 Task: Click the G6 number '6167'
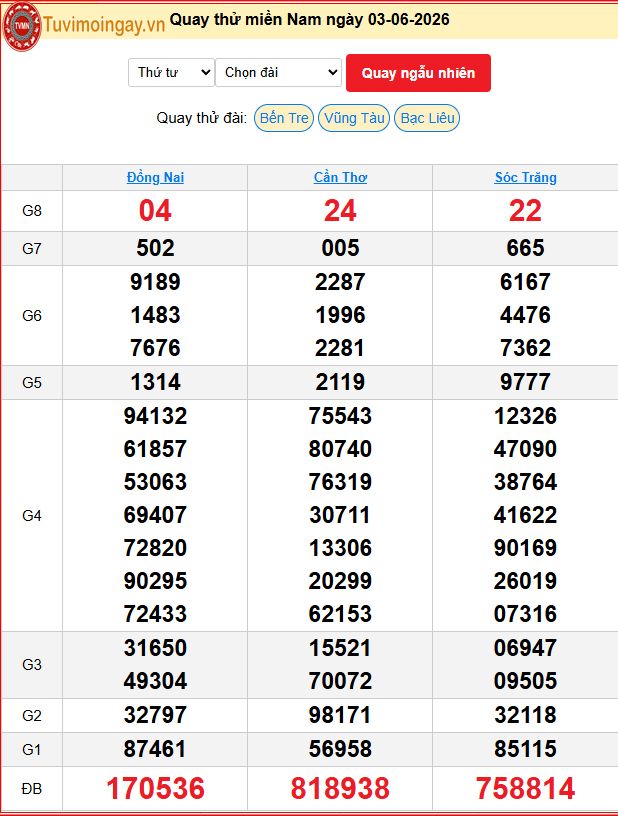point(525,282)
